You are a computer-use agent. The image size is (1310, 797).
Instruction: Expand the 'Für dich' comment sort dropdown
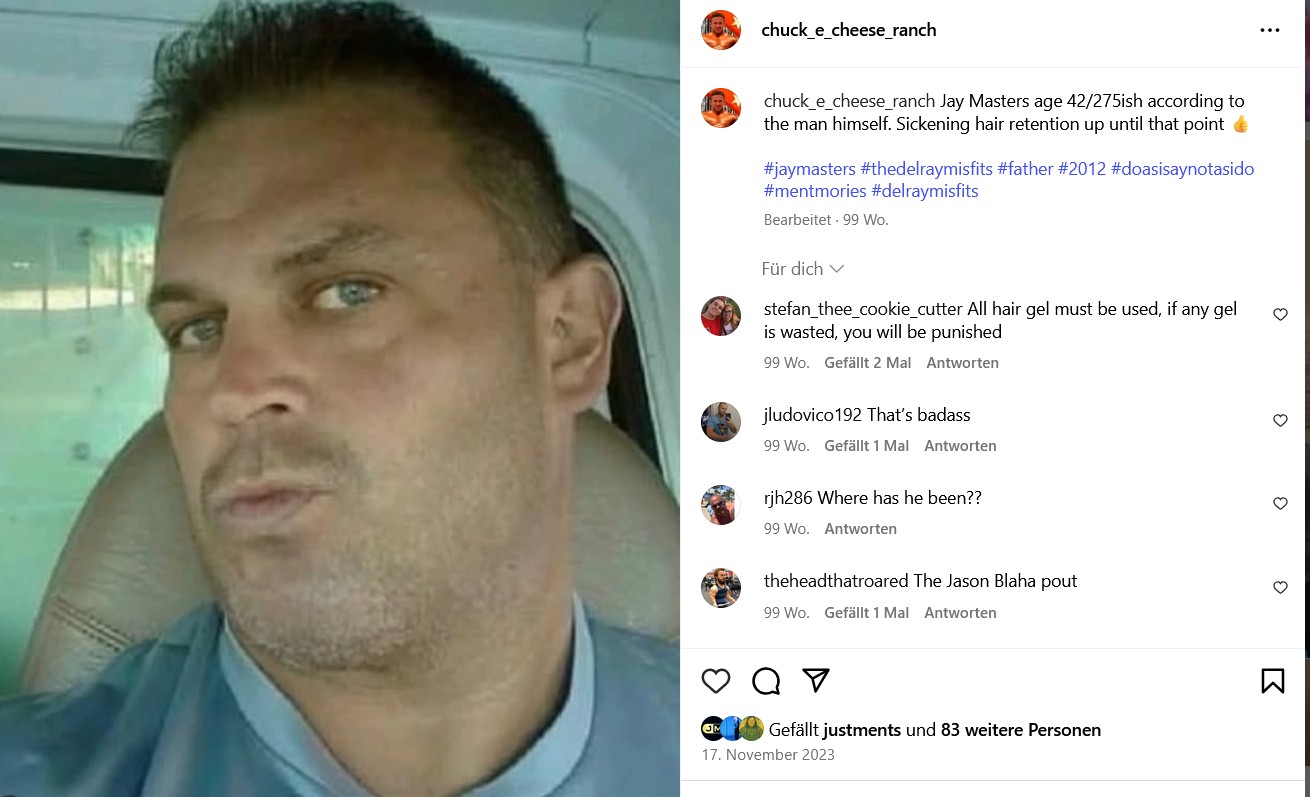[x=802, y=269]
